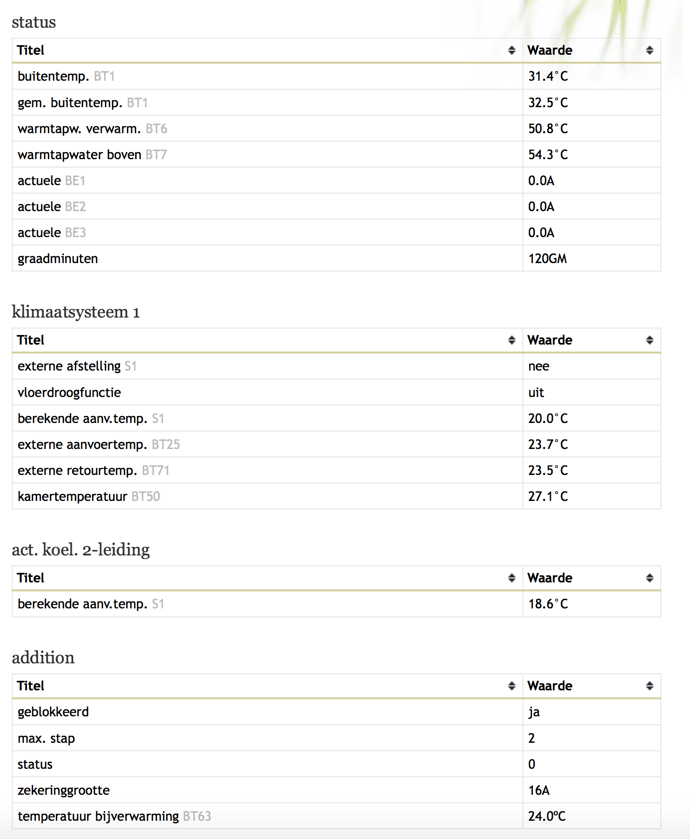Sort act. koel. 2-leiding Titel column arrows
The width and height of the screenshot is (690, 839).
point(512,578)
